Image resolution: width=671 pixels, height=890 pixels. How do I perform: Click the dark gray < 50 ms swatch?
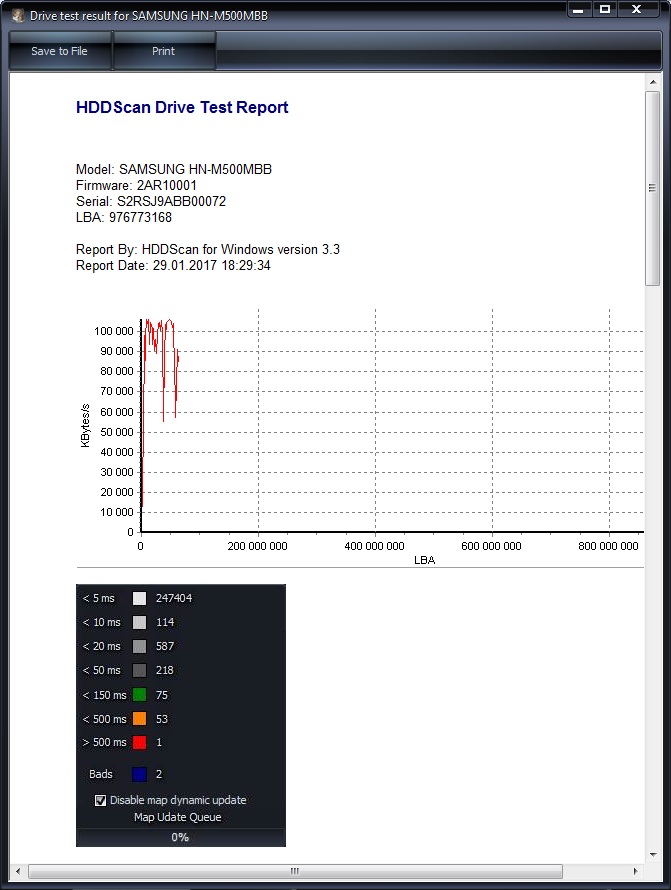[139, 670]
